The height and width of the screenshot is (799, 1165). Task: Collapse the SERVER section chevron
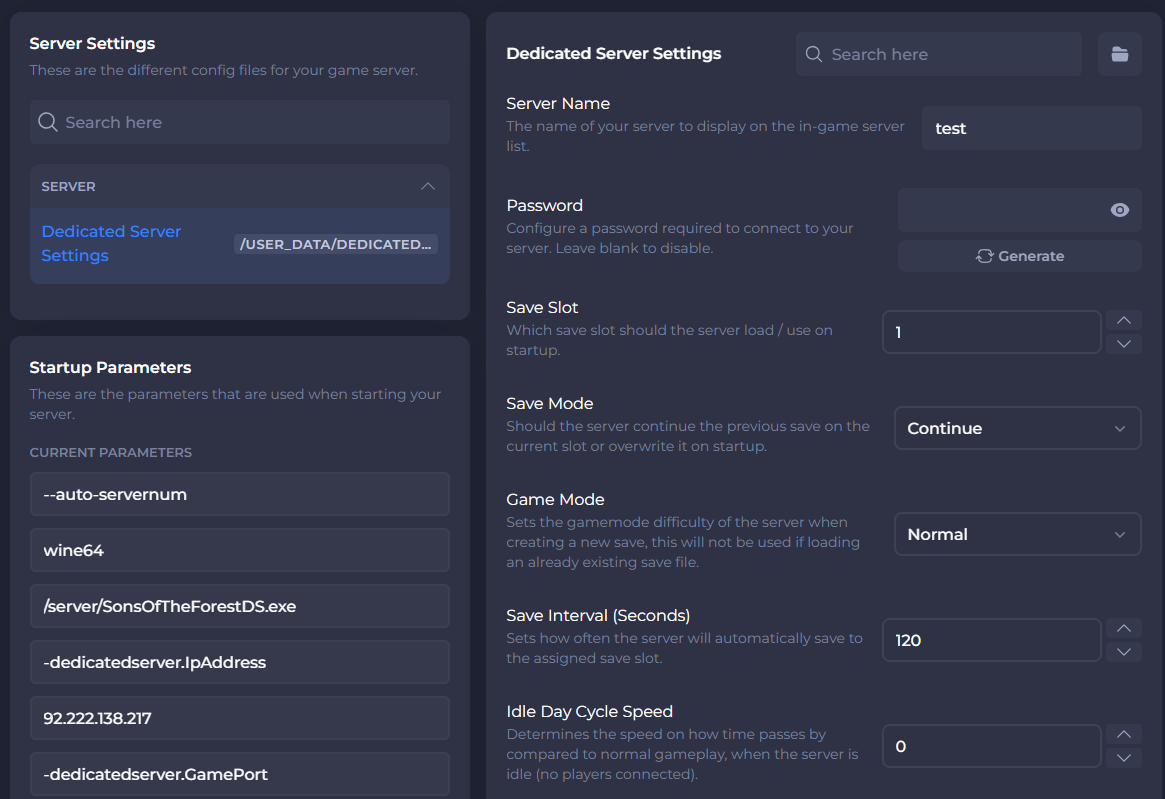pyautogui.click(x=427, y=187)
